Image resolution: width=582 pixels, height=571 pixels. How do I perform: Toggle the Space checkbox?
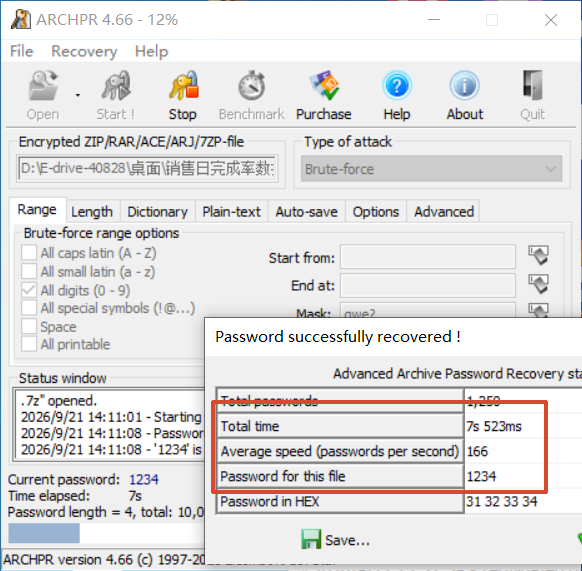coord(29,326)
